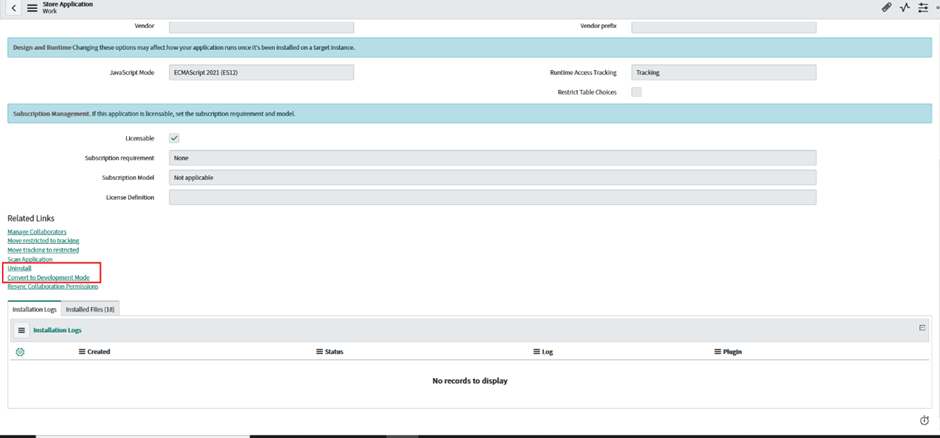Click the gear icon to personalize list
Screen dimensions: 940x438
click(x=20, y=352)
